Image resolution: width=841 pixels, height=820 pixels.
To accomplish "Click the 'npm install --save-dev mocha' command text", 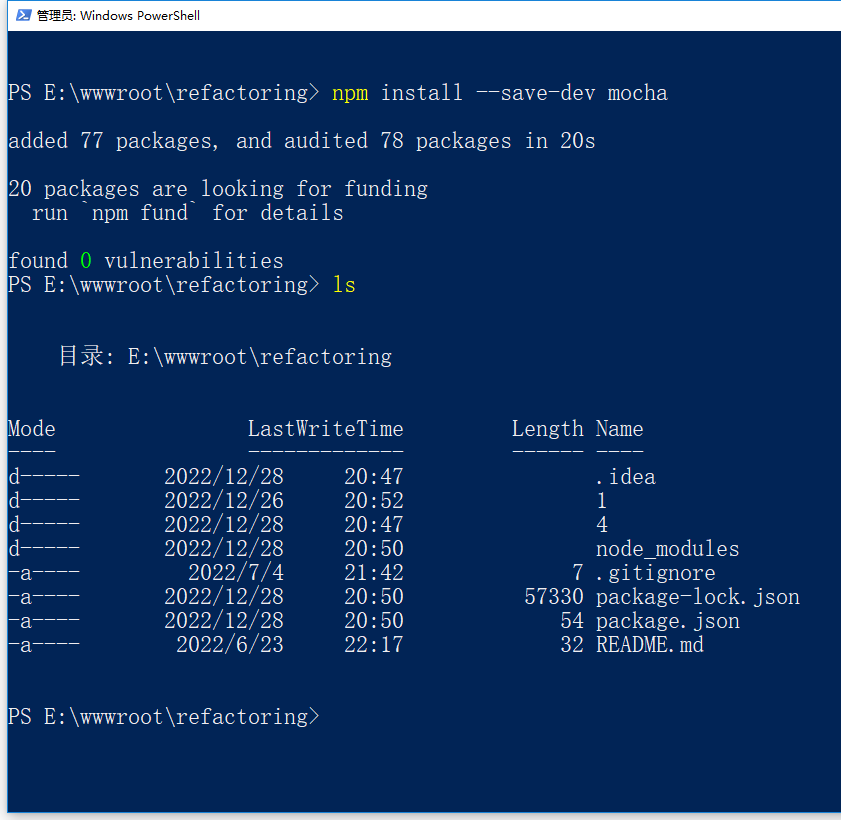I will [x=499, y=93].
